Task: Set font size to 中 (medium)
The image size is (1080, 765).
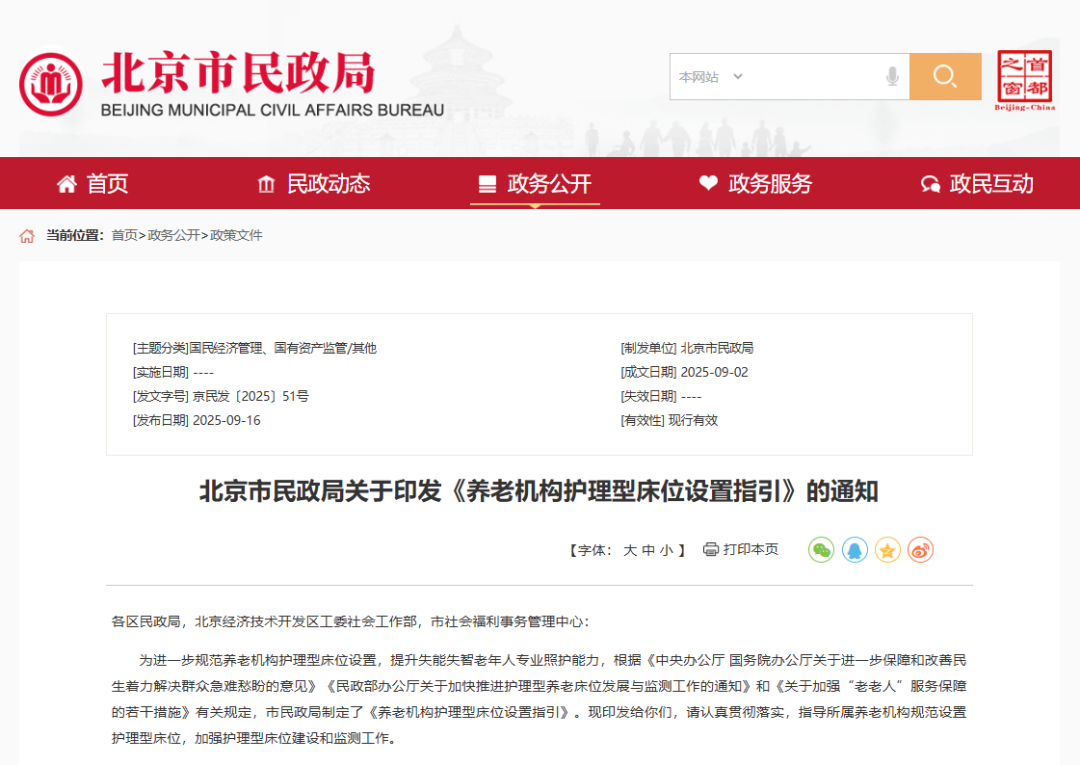Action: point(648,550)
